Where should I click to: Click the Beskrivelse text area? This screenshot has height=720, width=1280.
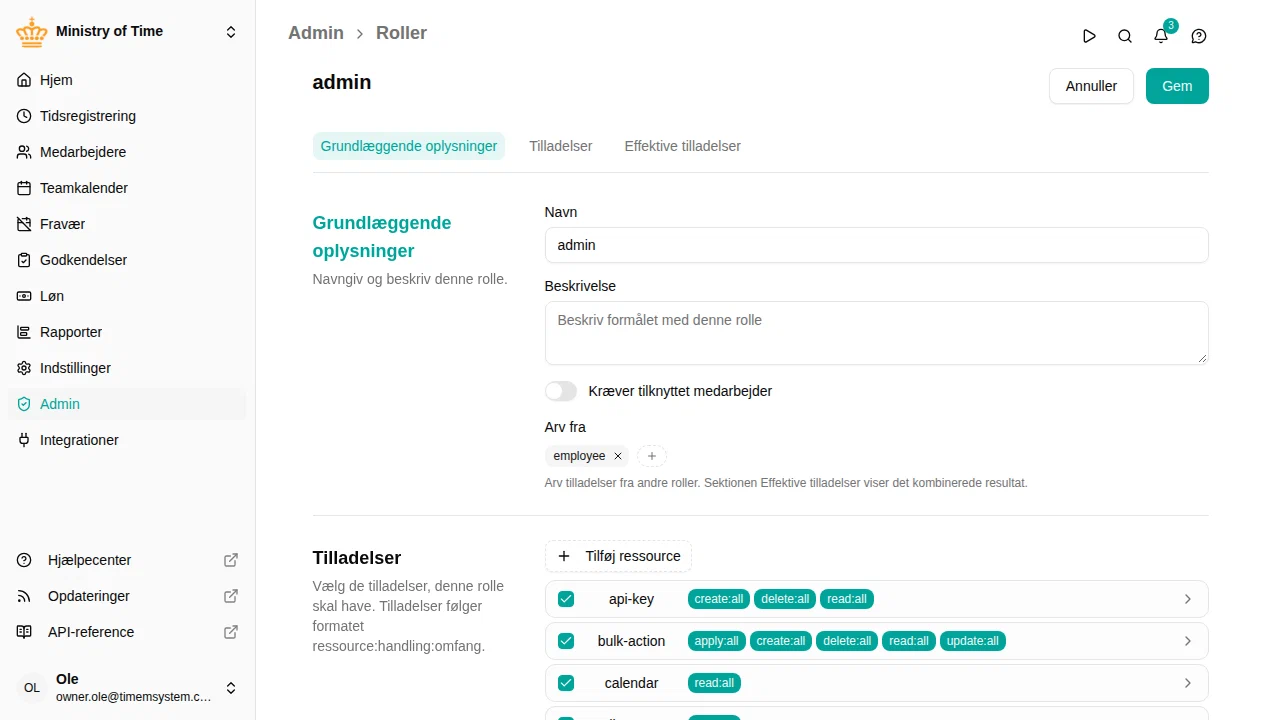[877, 333]
